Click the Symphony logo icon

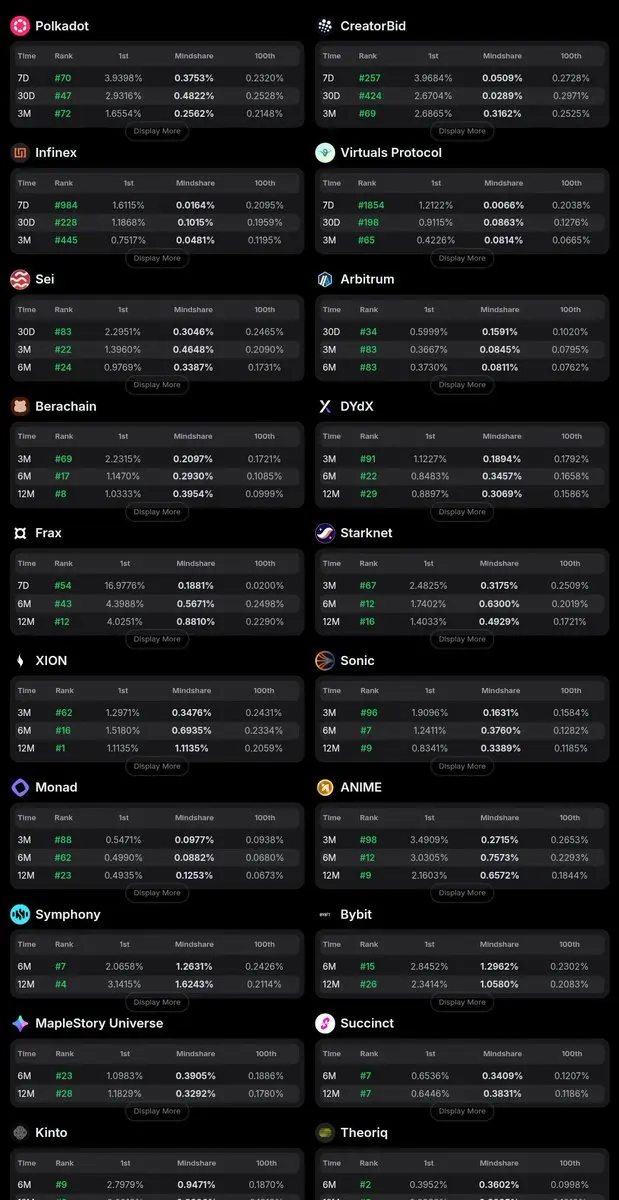pos(20,914)
